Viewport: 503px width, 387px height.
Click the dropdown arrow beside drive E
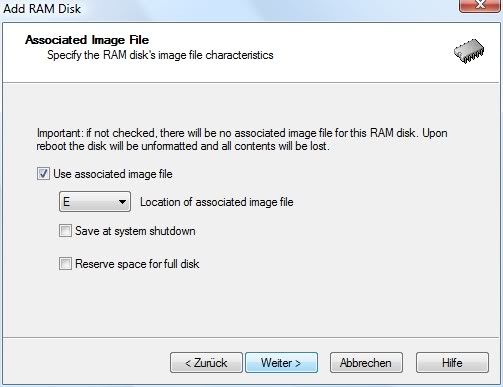pyautogui.click(x=122, y=202)
